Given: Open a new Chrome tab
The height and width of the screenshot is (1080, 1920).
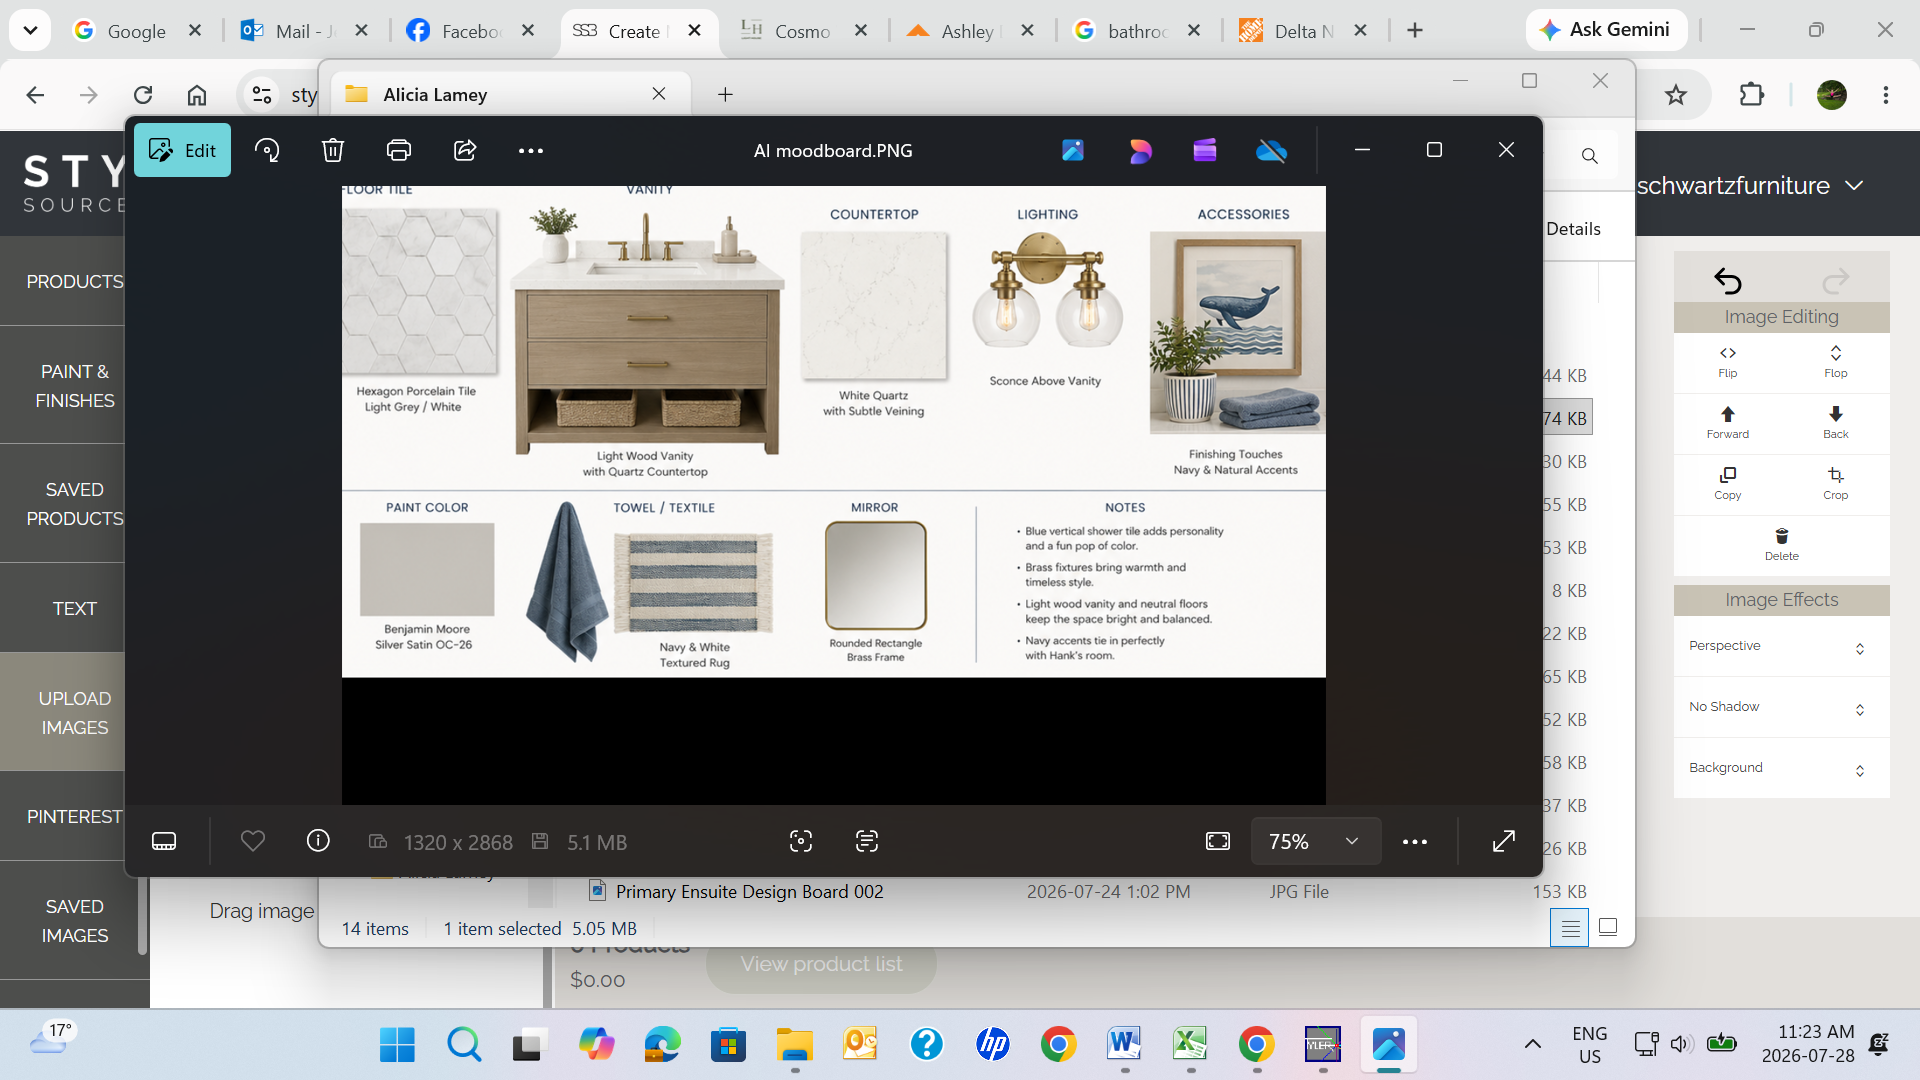Looking at the screenshot, I should coord(1415,31).
